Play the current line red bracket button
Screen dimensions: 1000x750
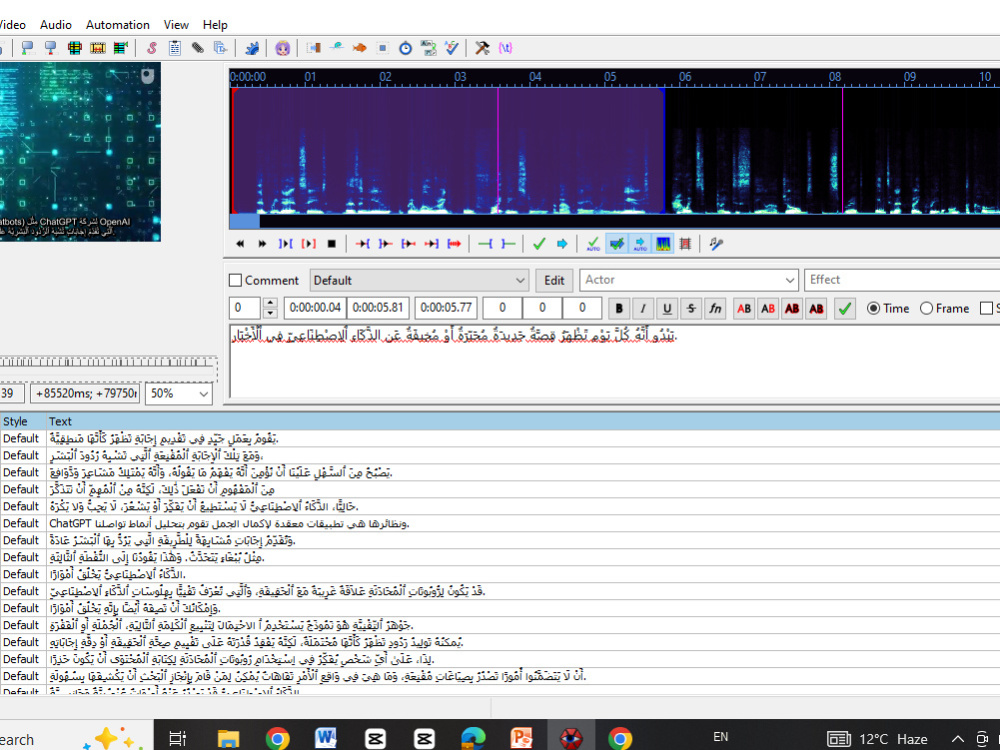pyautogui.click(x=308, y=244)
